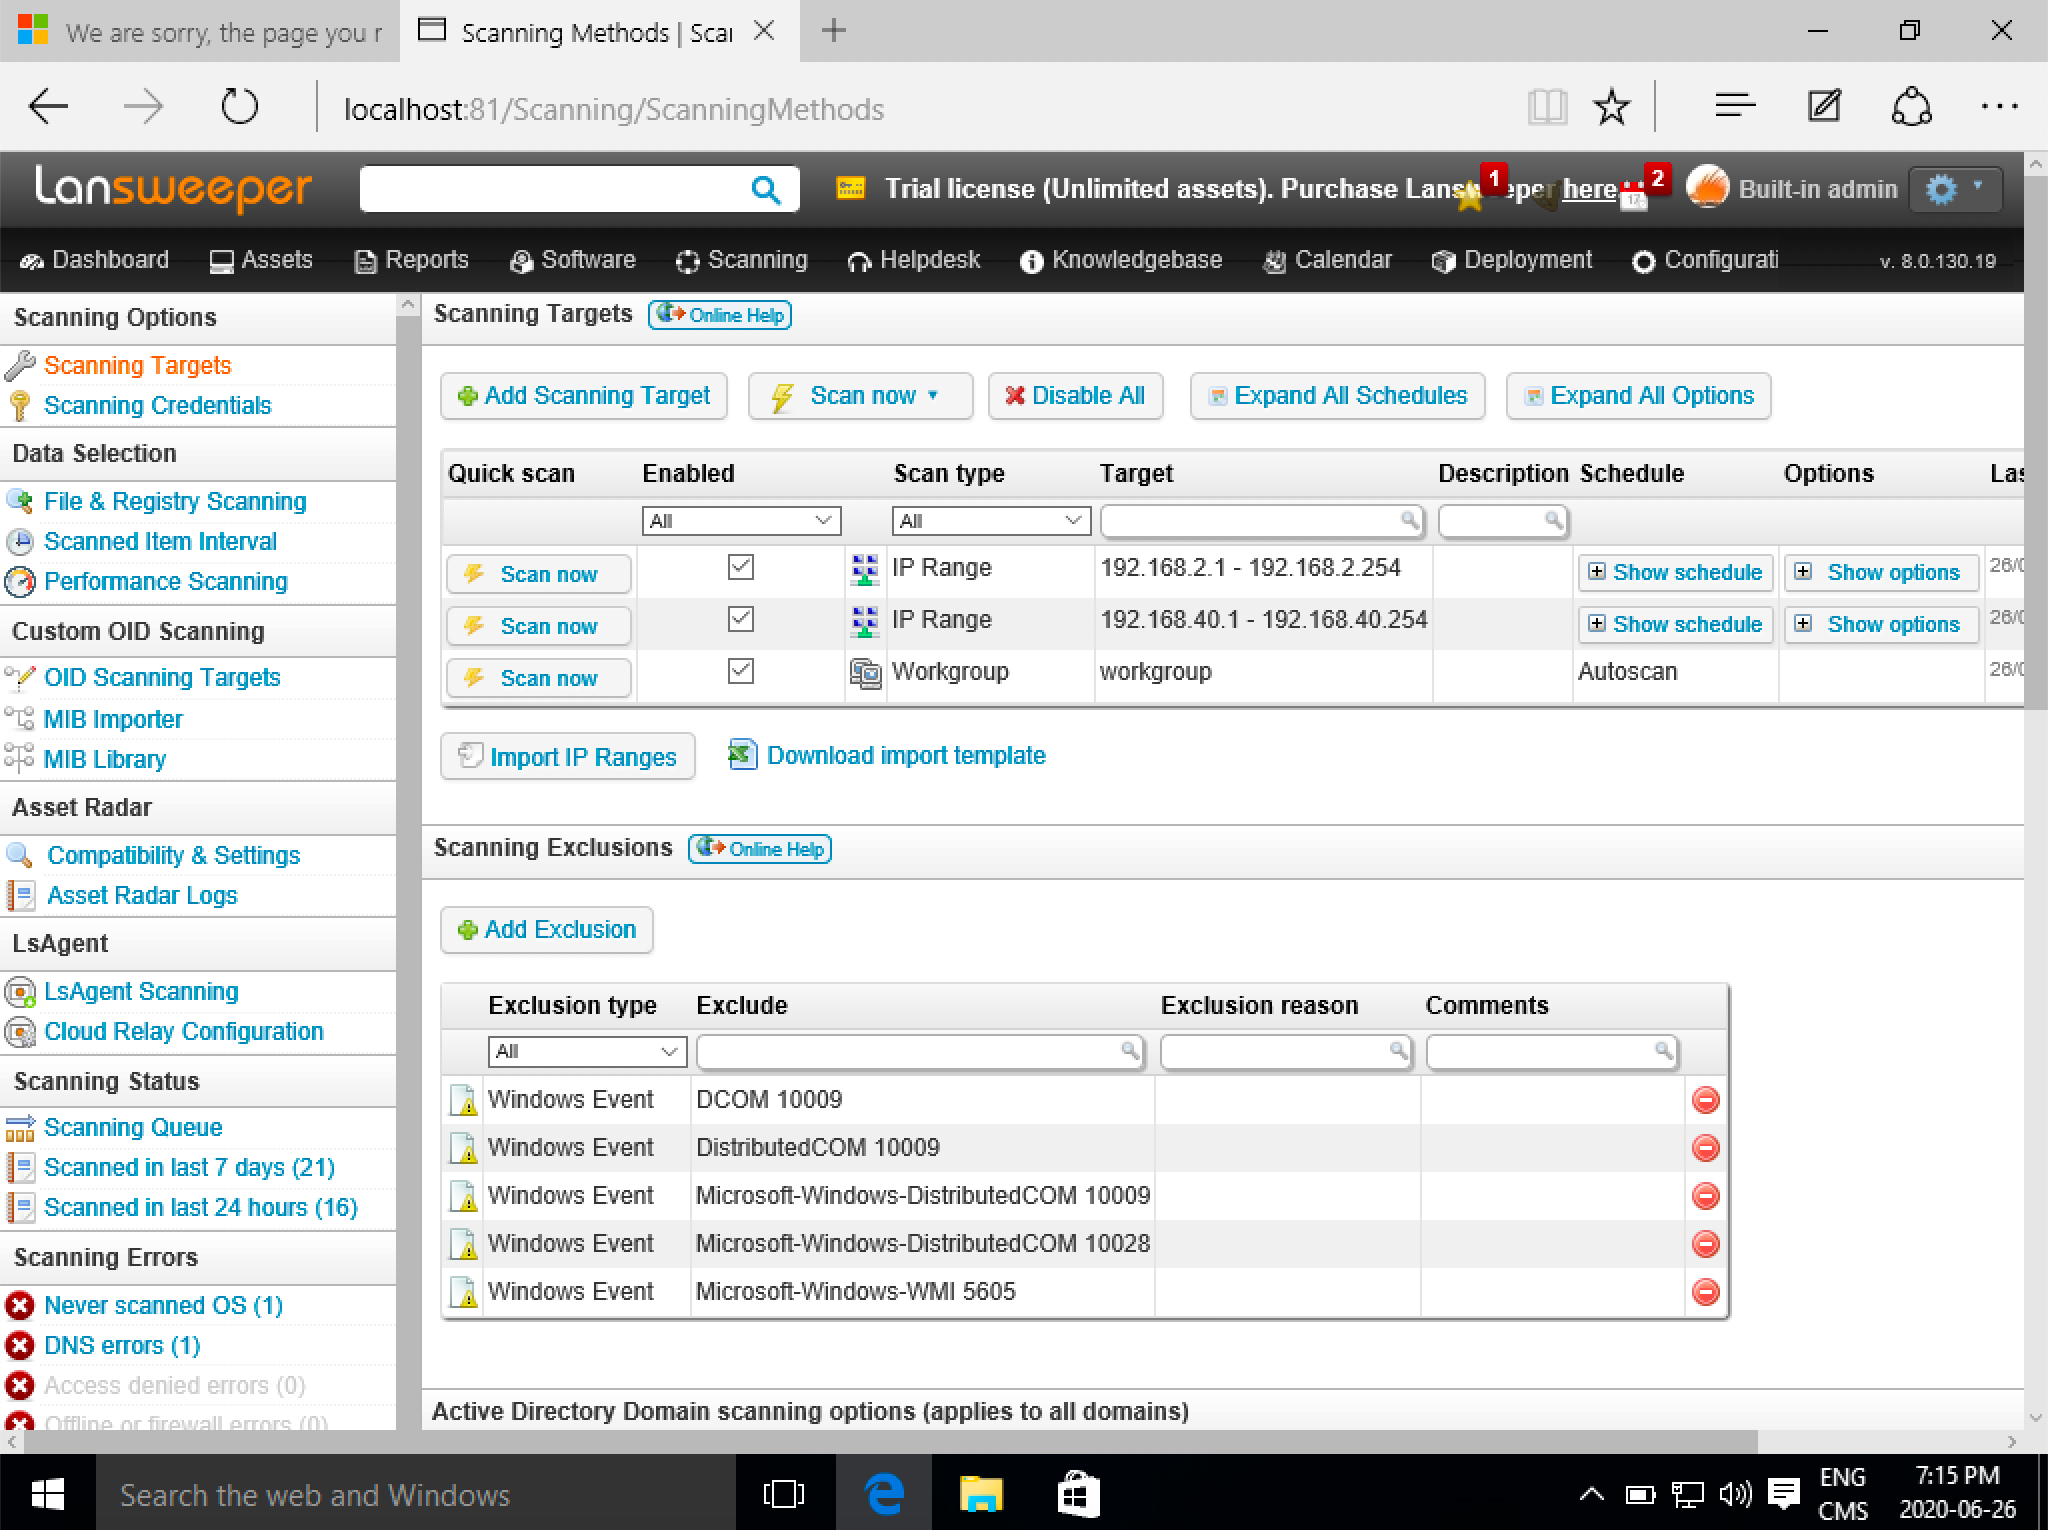The width and height of the screenshot is (2048, 1530).
Task: Open the Store icon on the taskbar
Action: (x=1078, y=1494)
